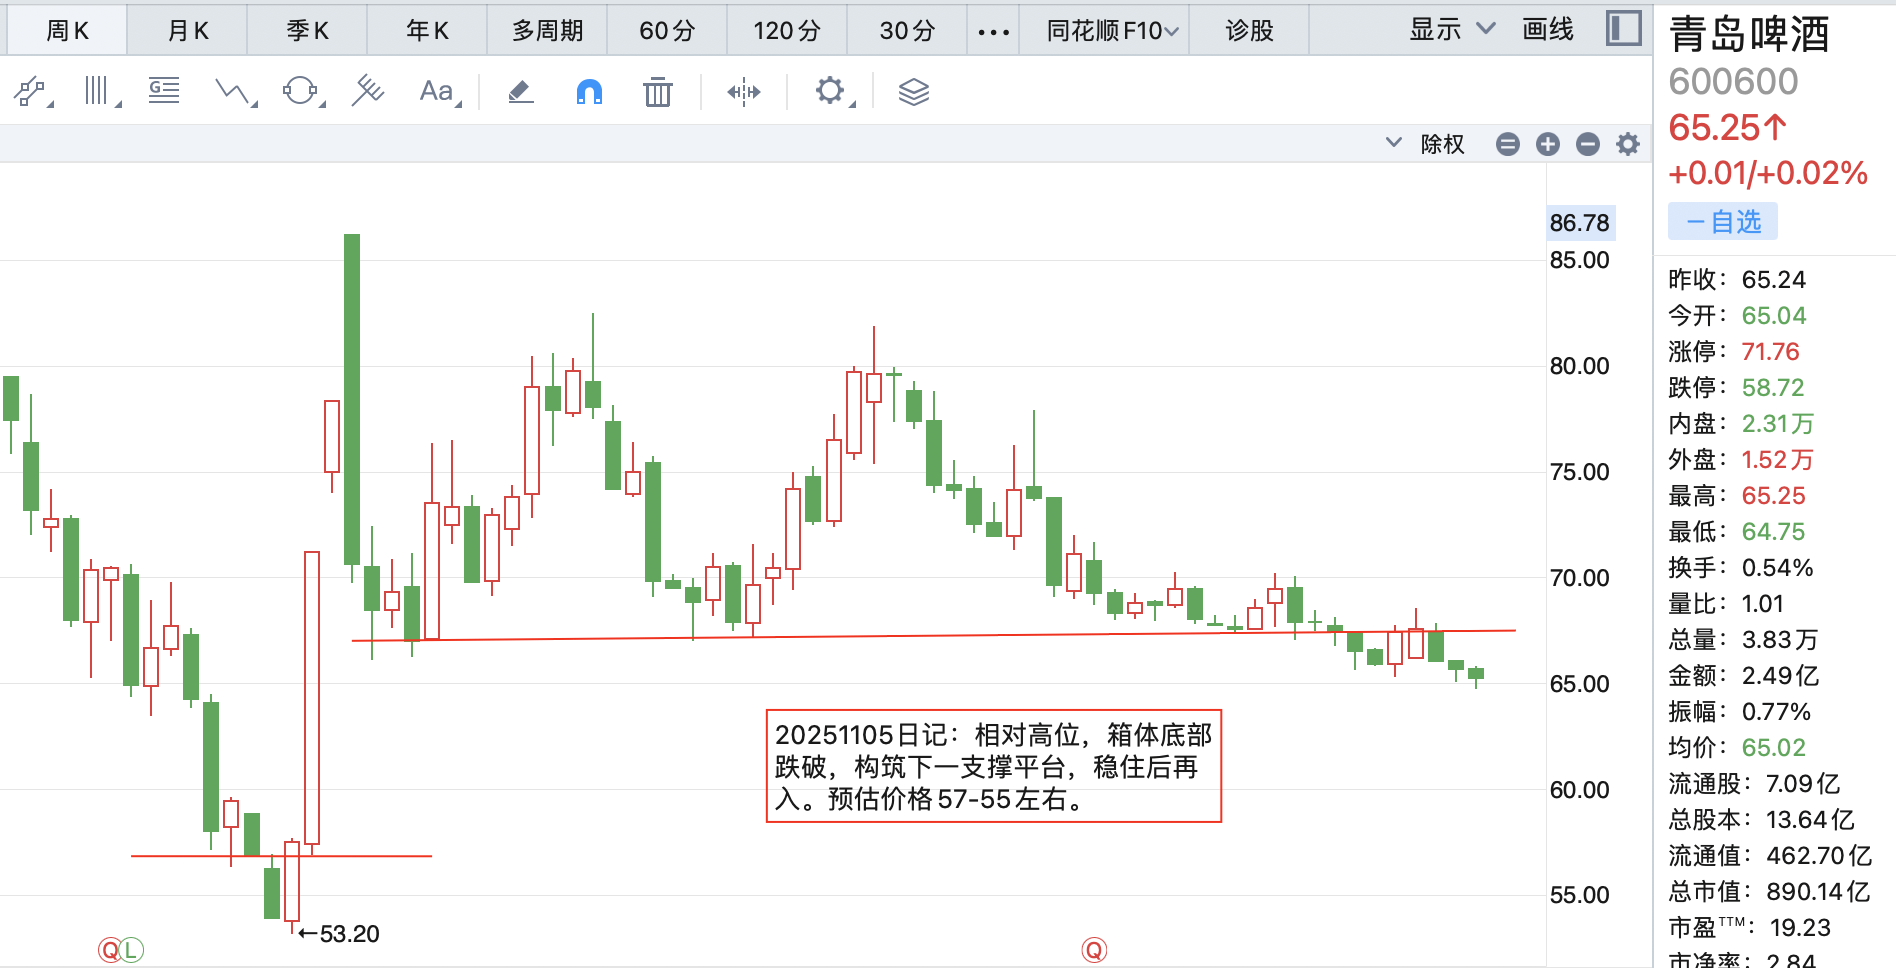Click the 均价 value 65.02
The height and width of the screenshot is (968, 1896).
coord(1773,748)
